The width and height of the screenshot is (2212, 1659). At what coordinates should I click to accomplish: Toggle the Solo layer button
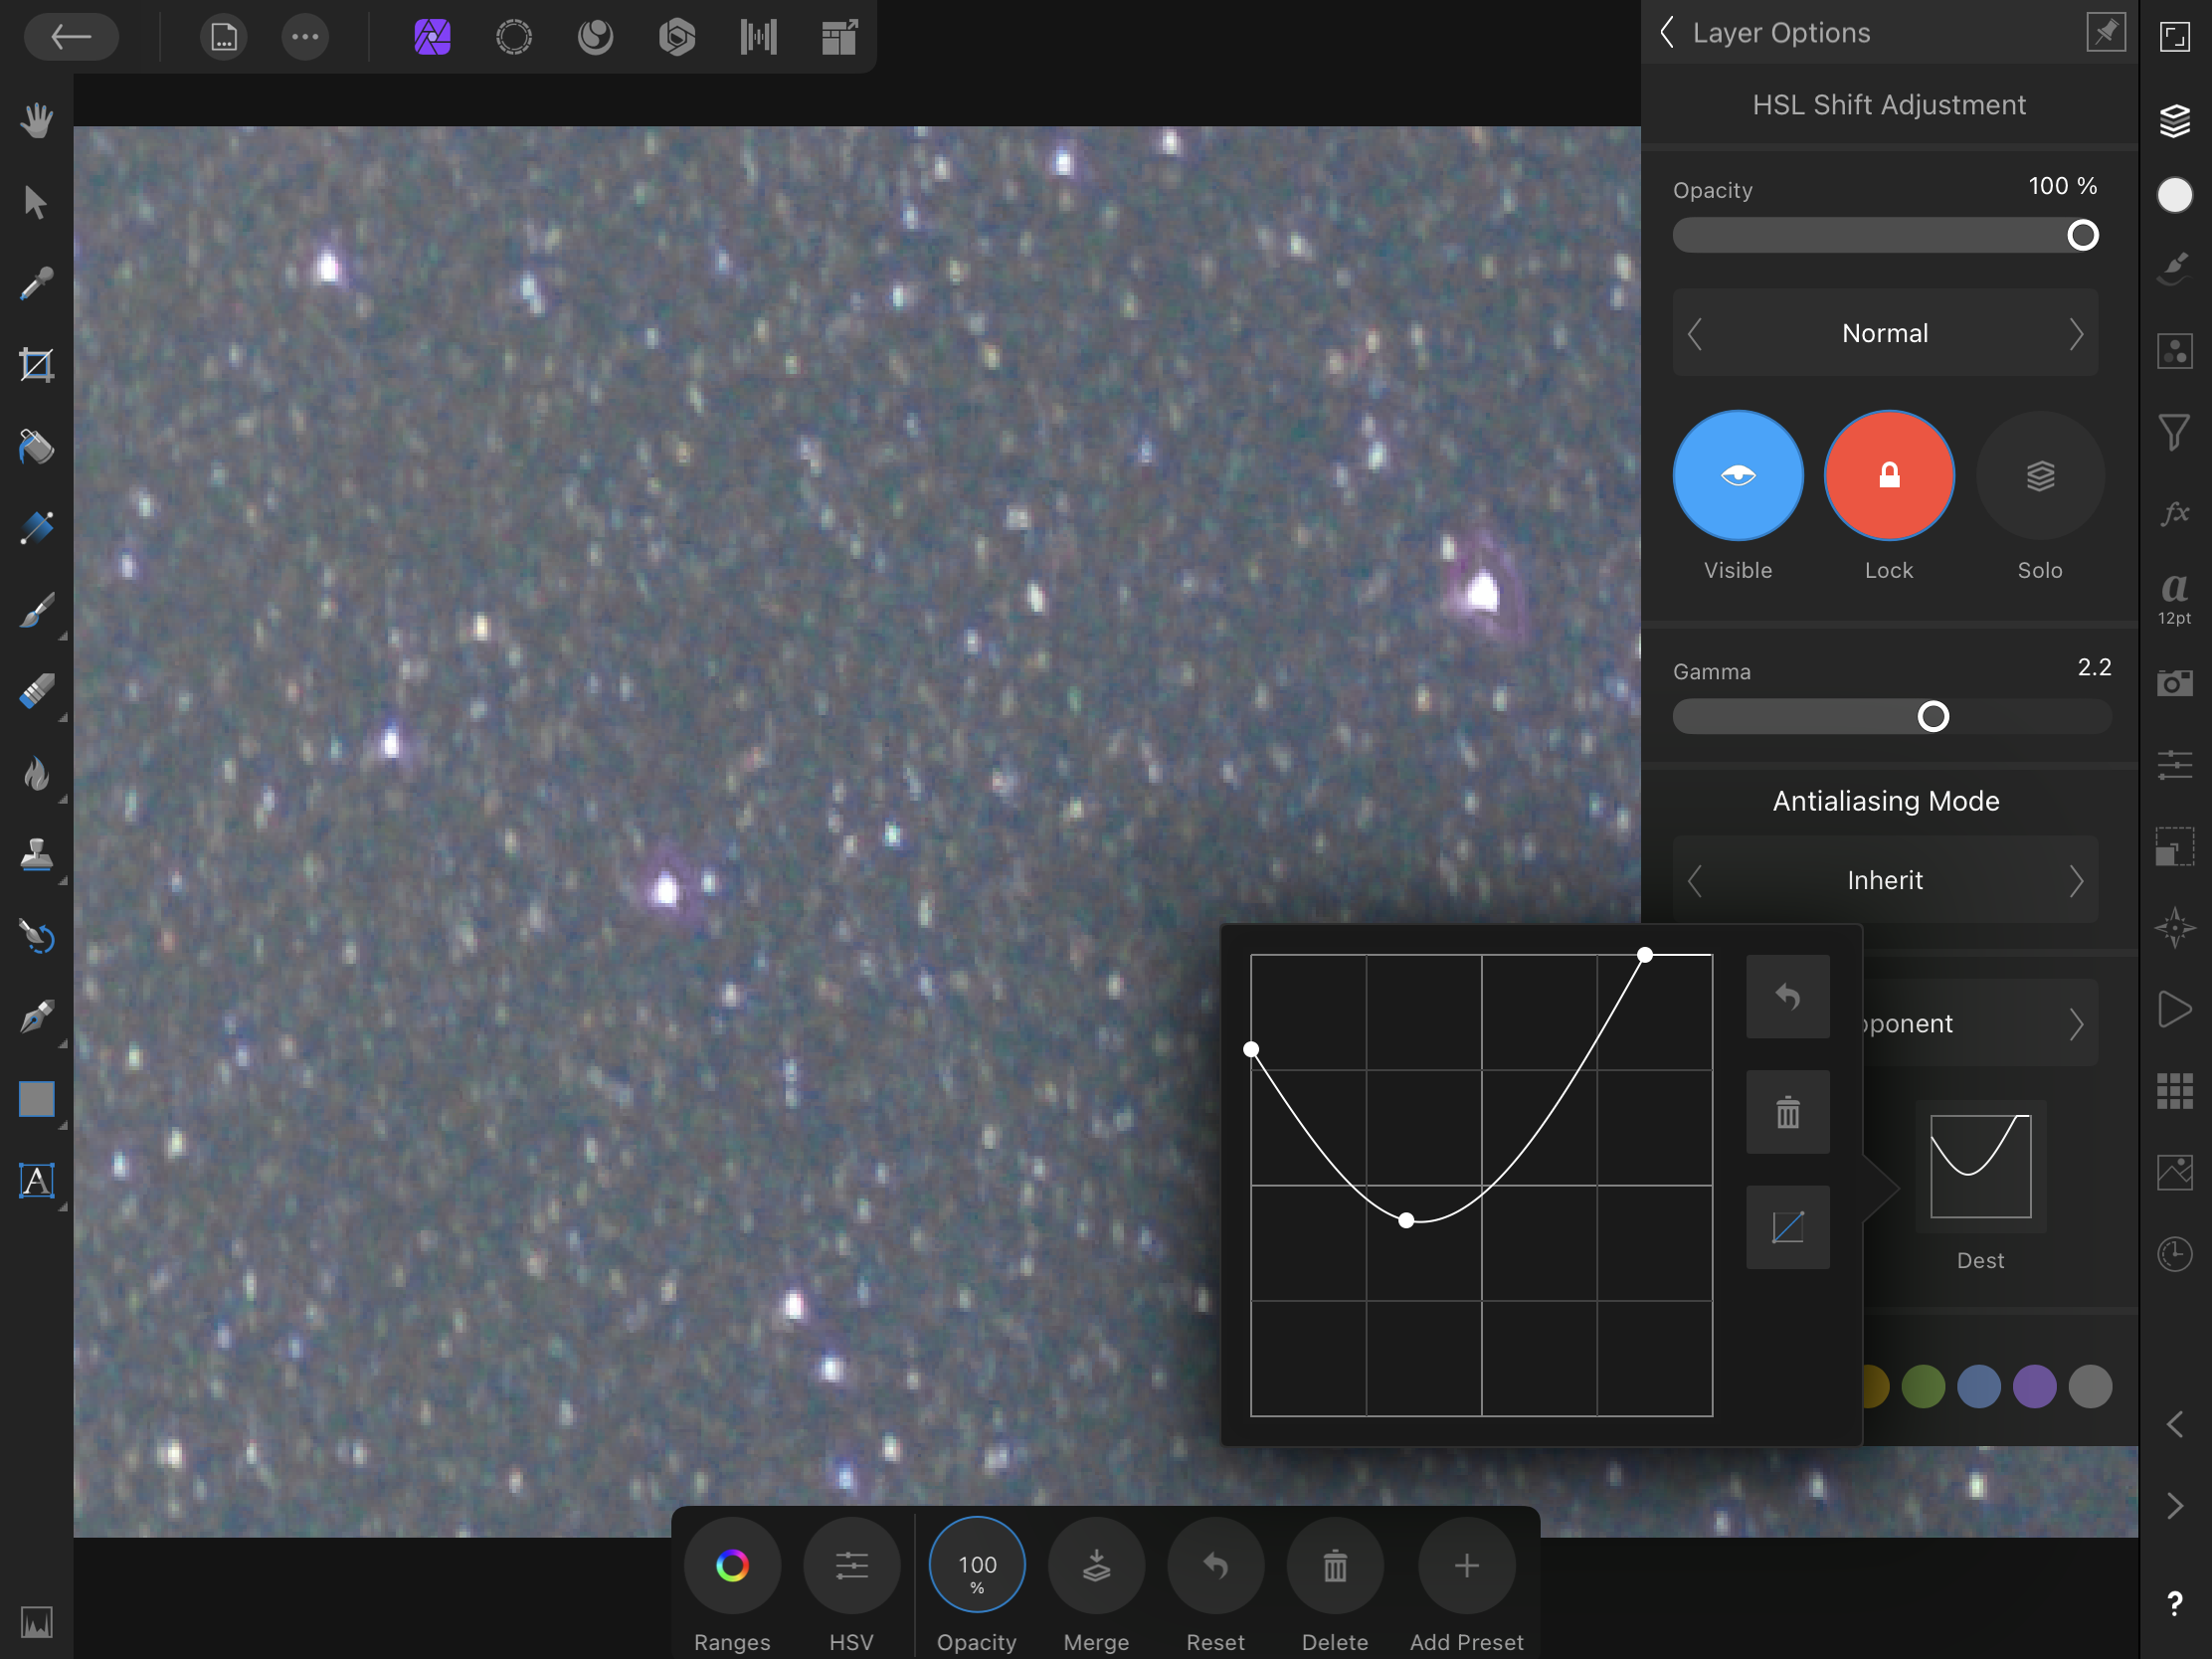coord(2039,475)
